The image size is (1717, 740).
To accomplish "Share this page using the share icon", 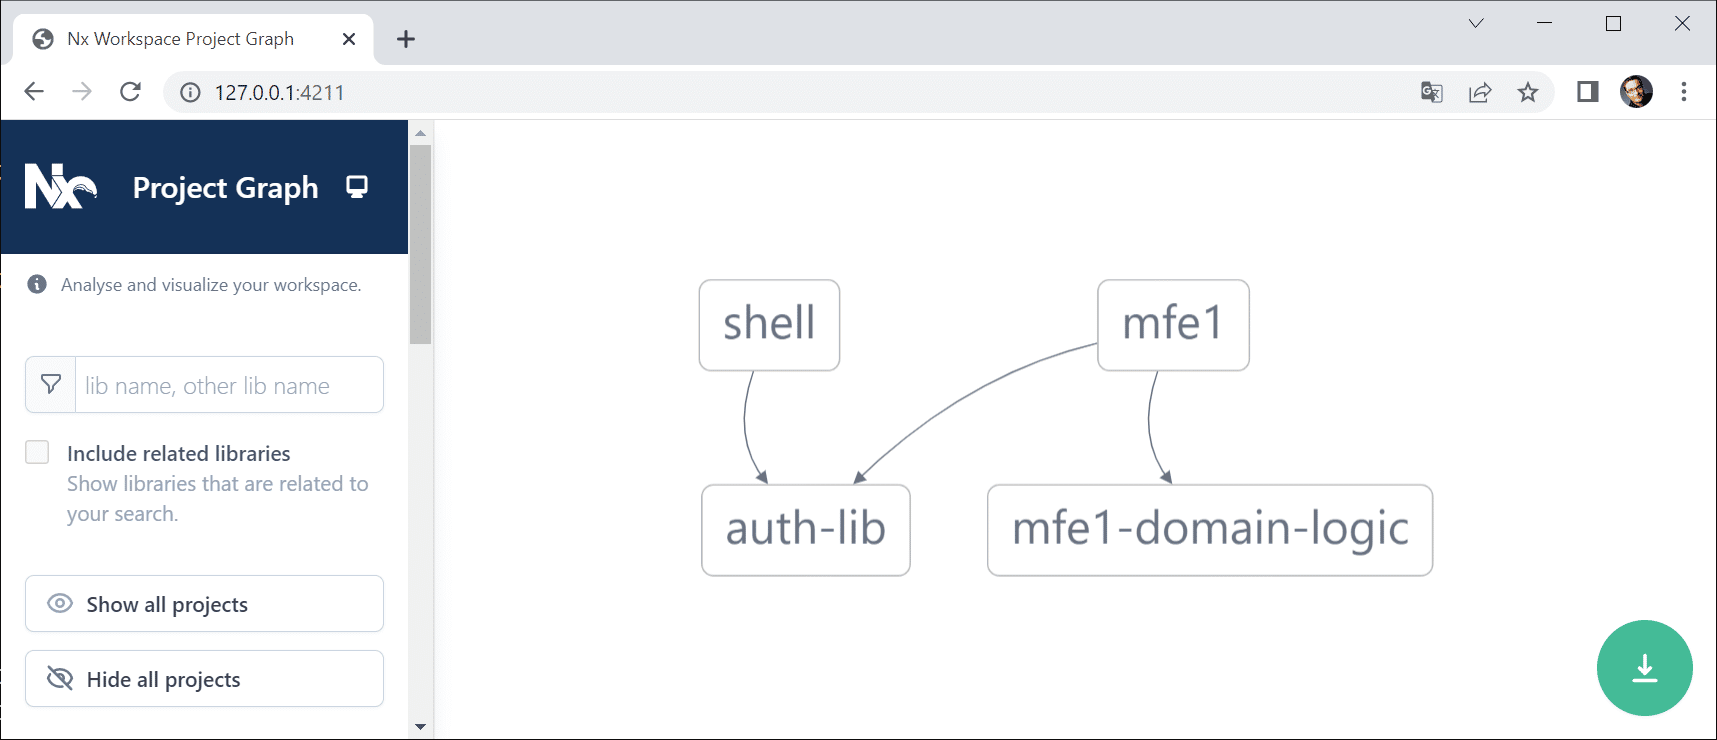I will click(x=1480, y=93).
